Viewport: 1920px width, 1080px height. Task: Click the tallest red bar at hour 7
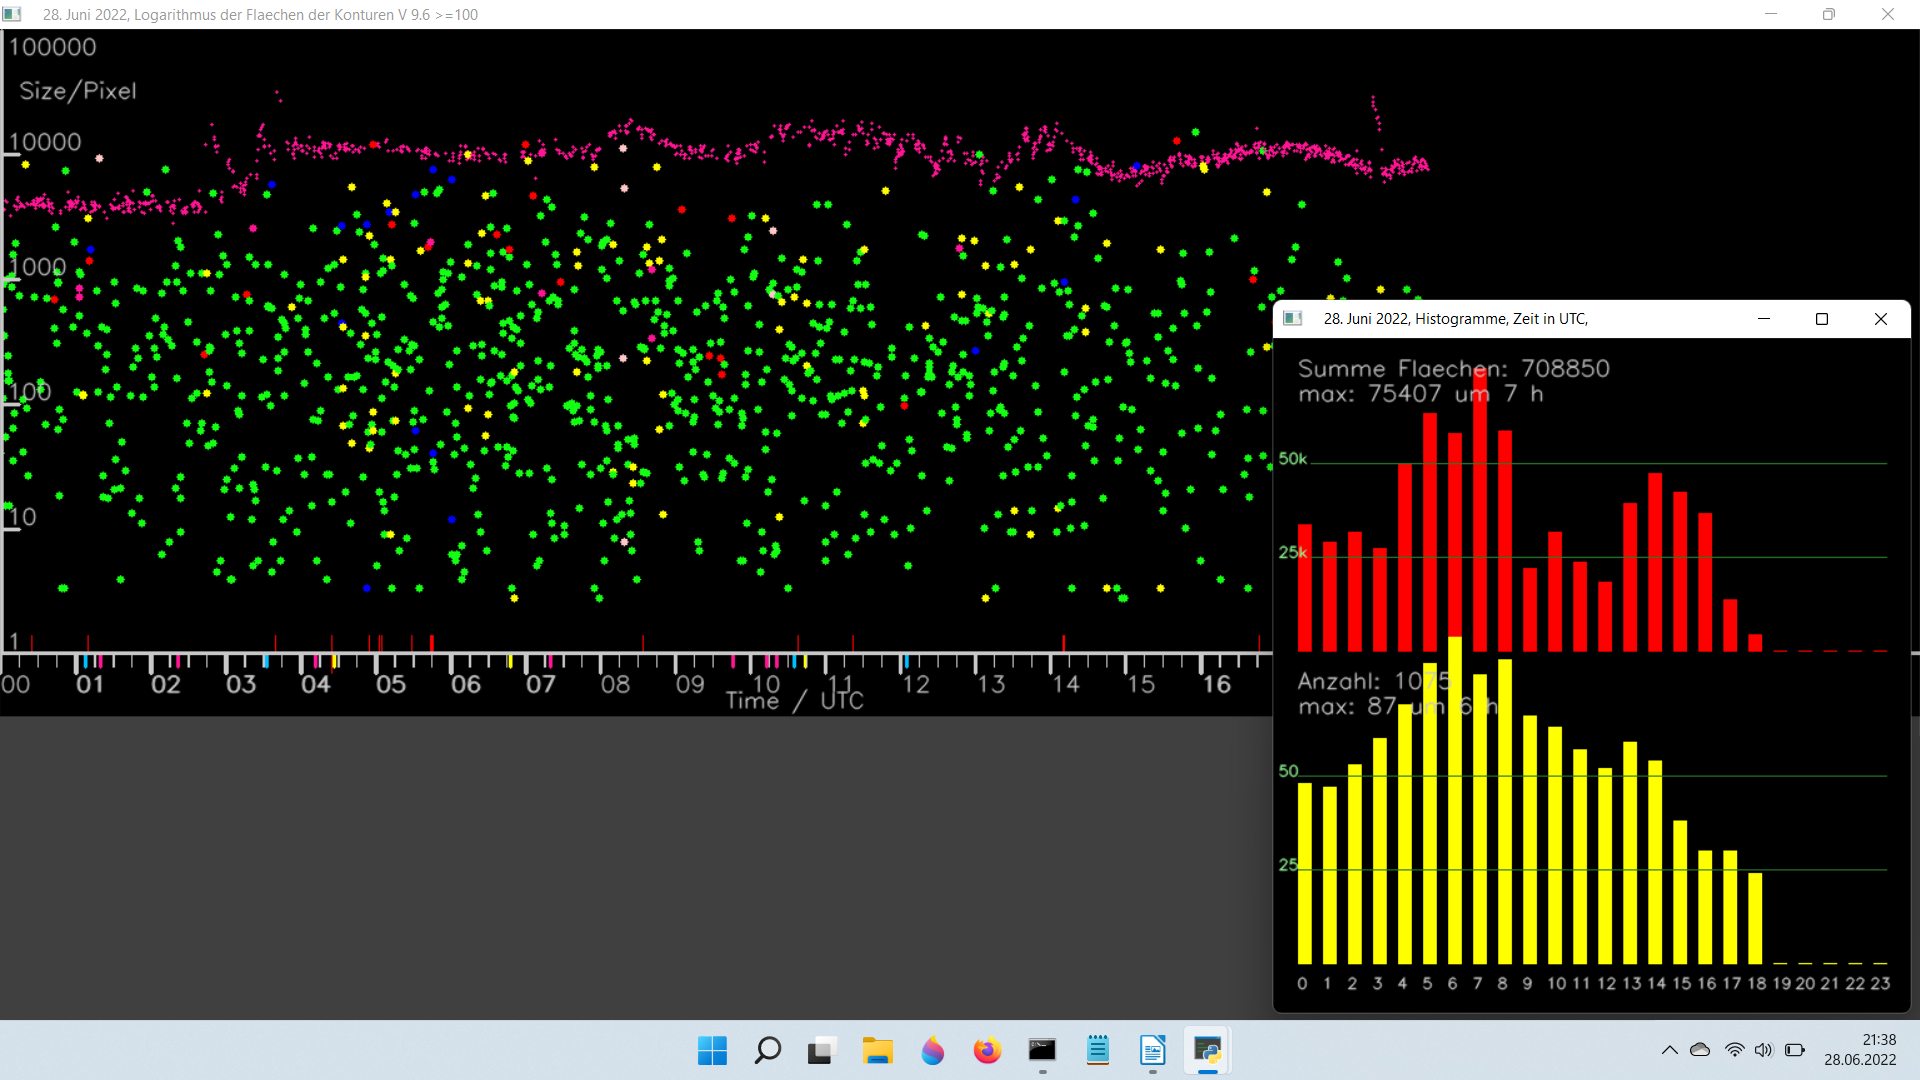(1480, 510)
